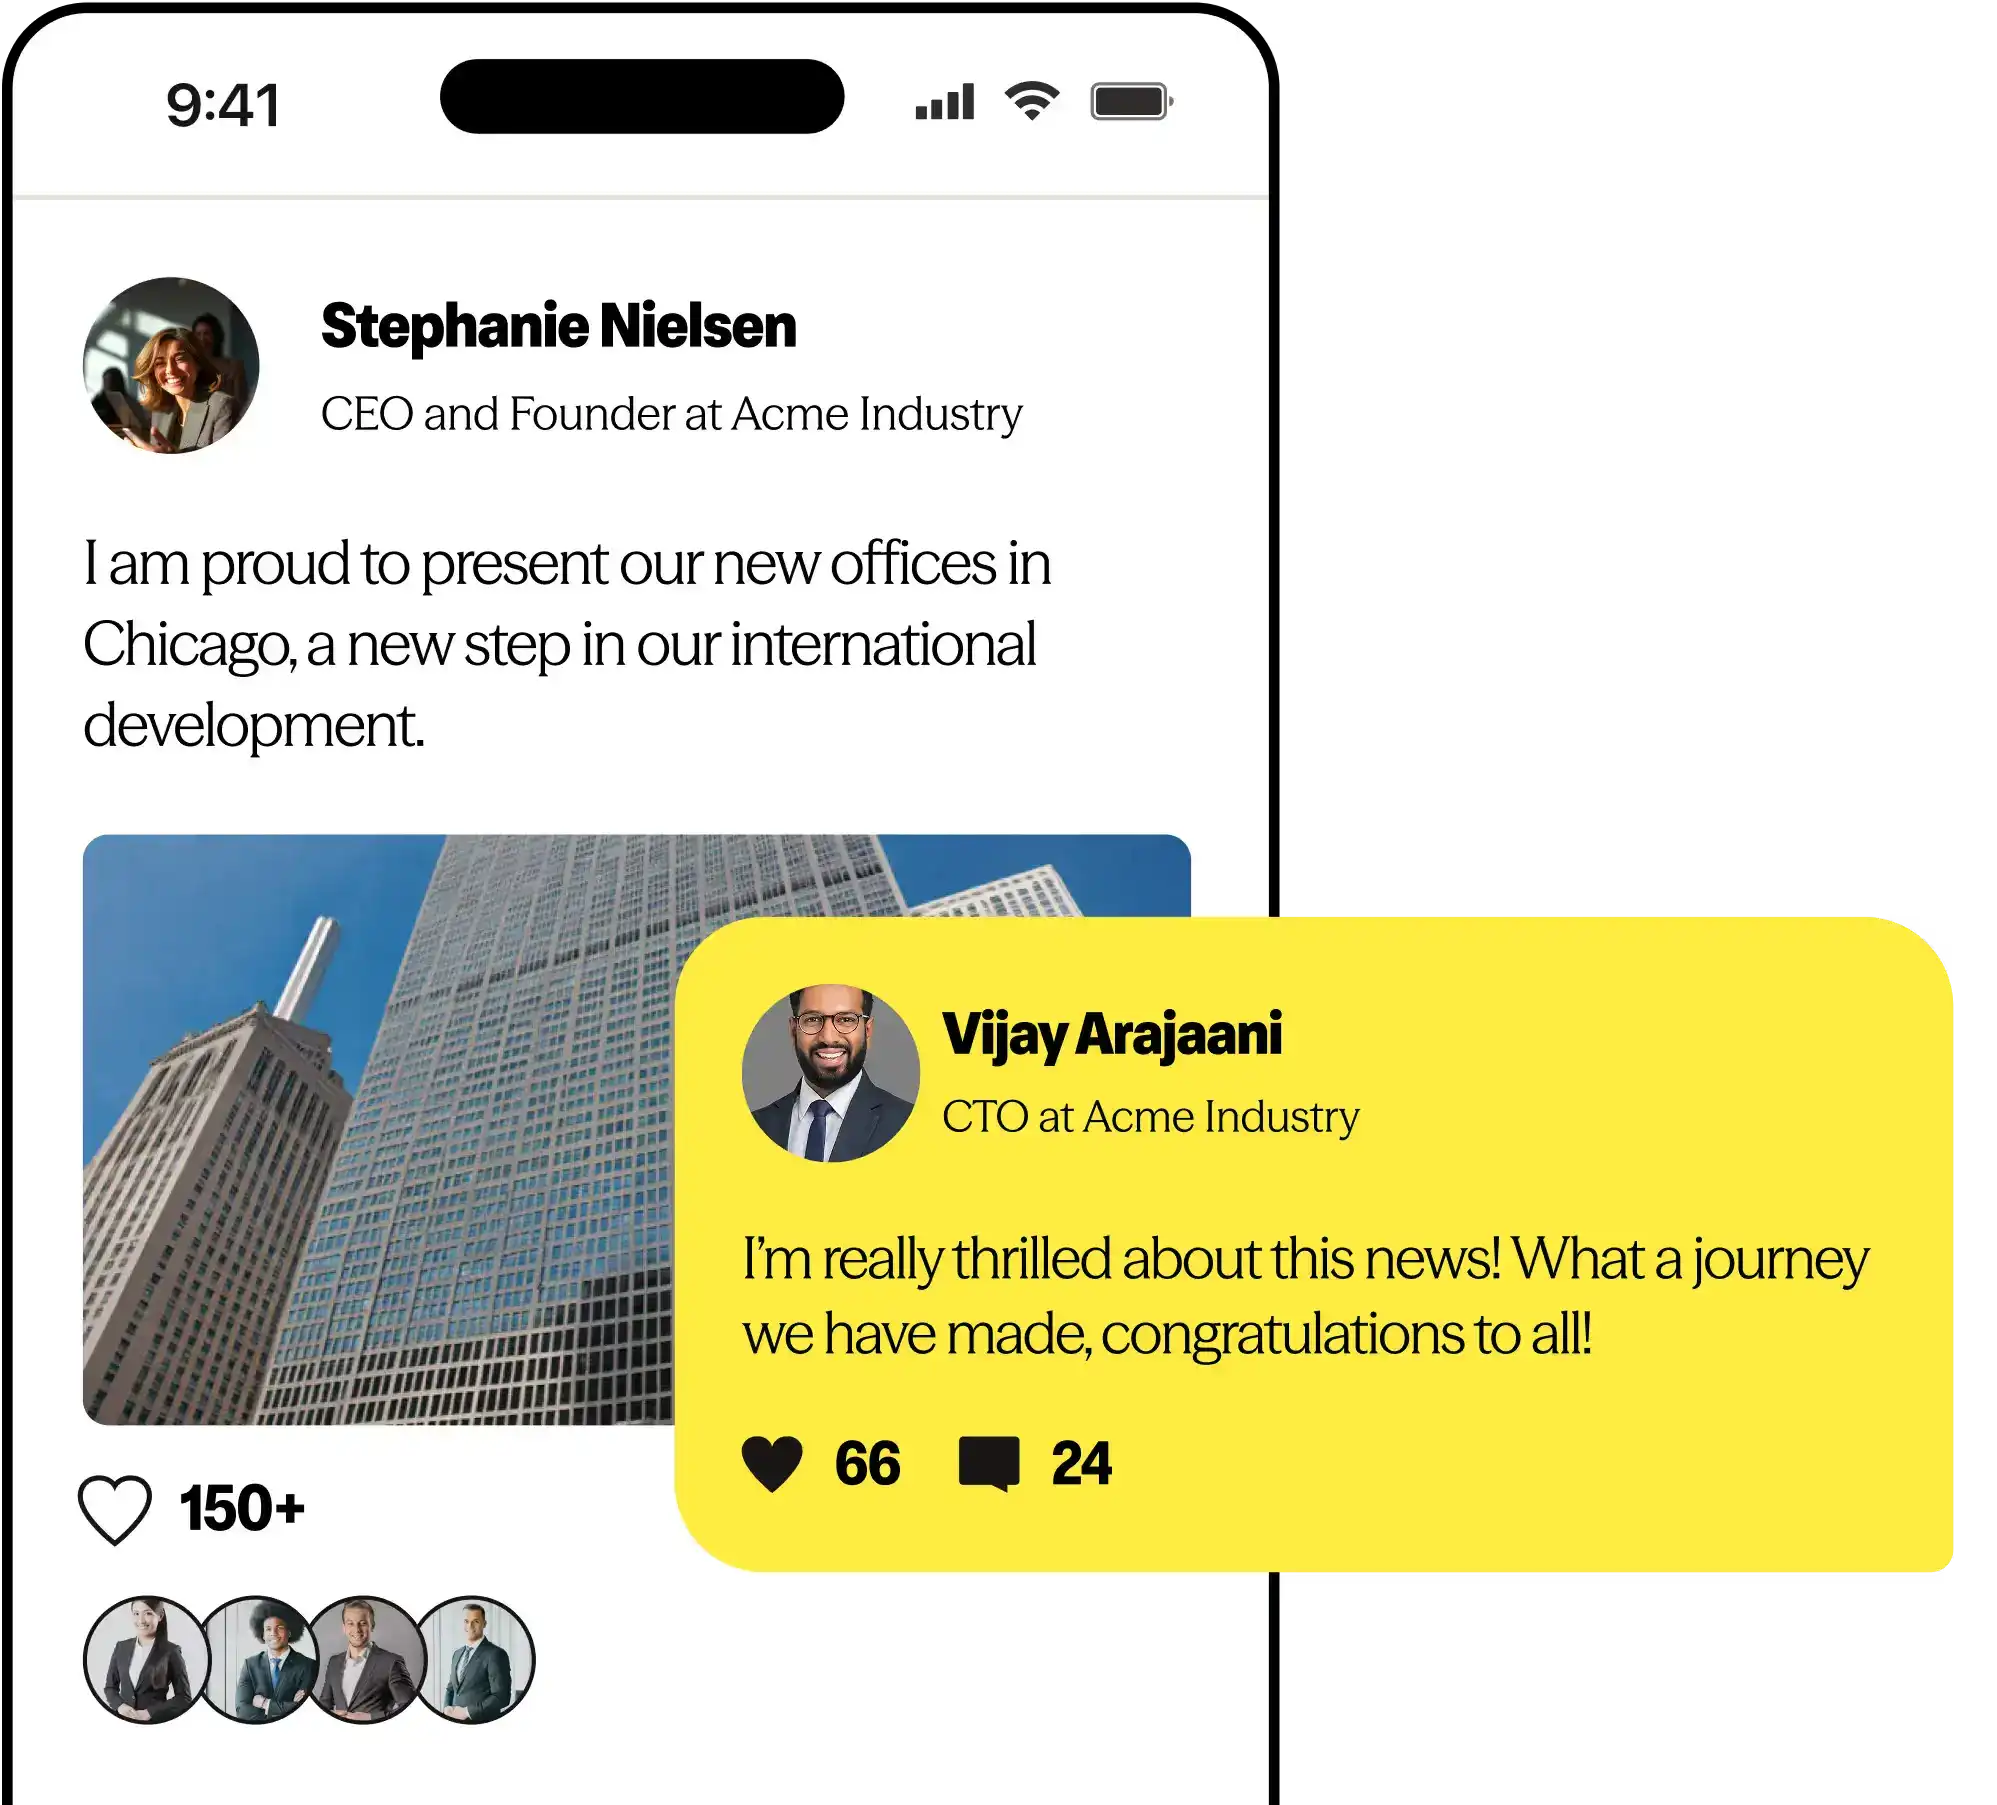Select the third liker avatar

pyautogui.click(x=366, y=1660)
